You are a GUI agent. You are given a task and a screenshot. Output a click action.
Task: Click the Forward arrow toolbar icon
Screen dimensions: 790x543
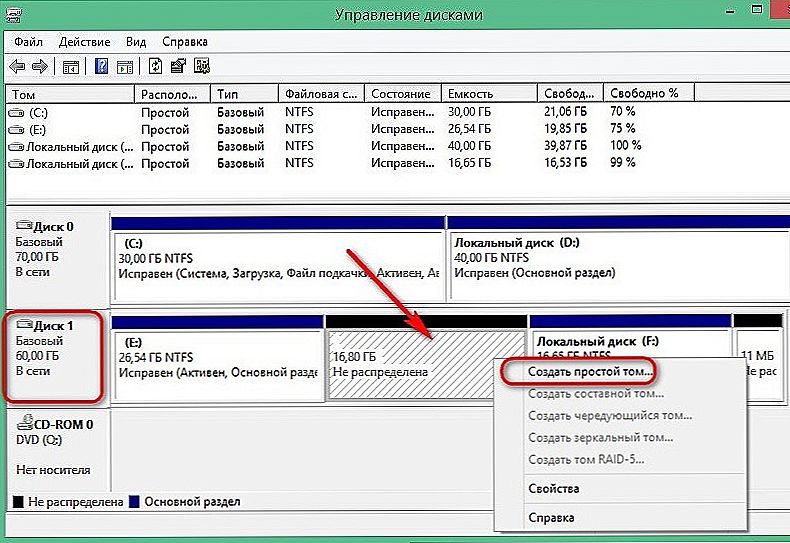(x=39, y=67)
